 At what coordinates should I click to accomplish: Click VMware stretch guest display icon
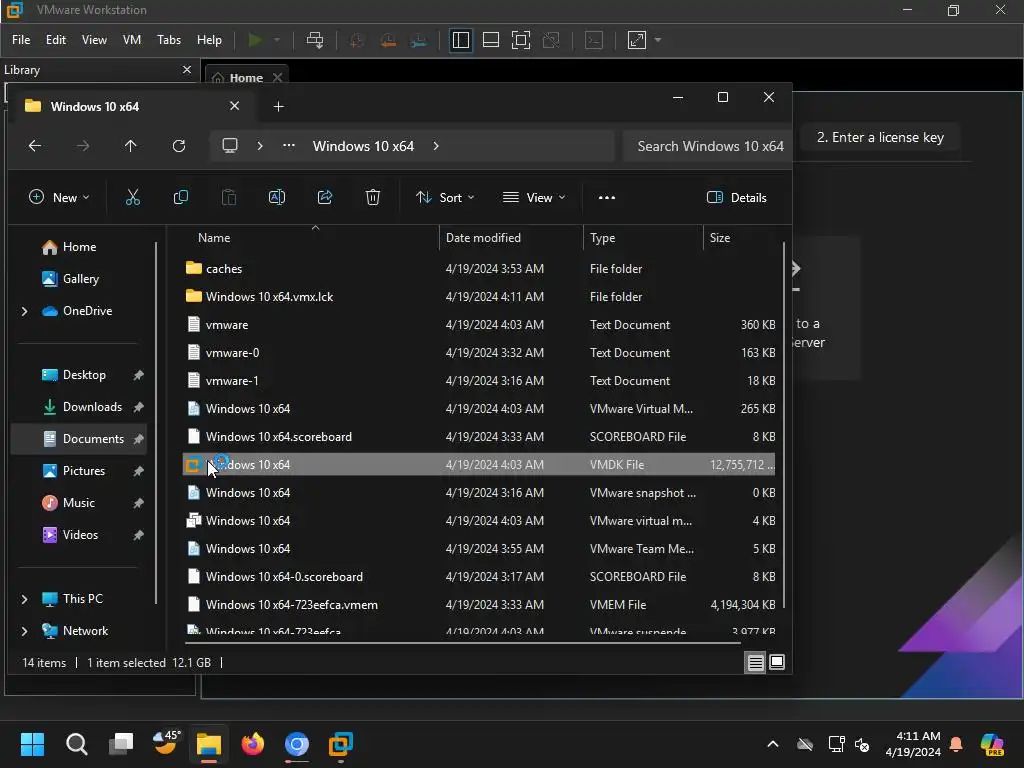[x=637, y=40]
